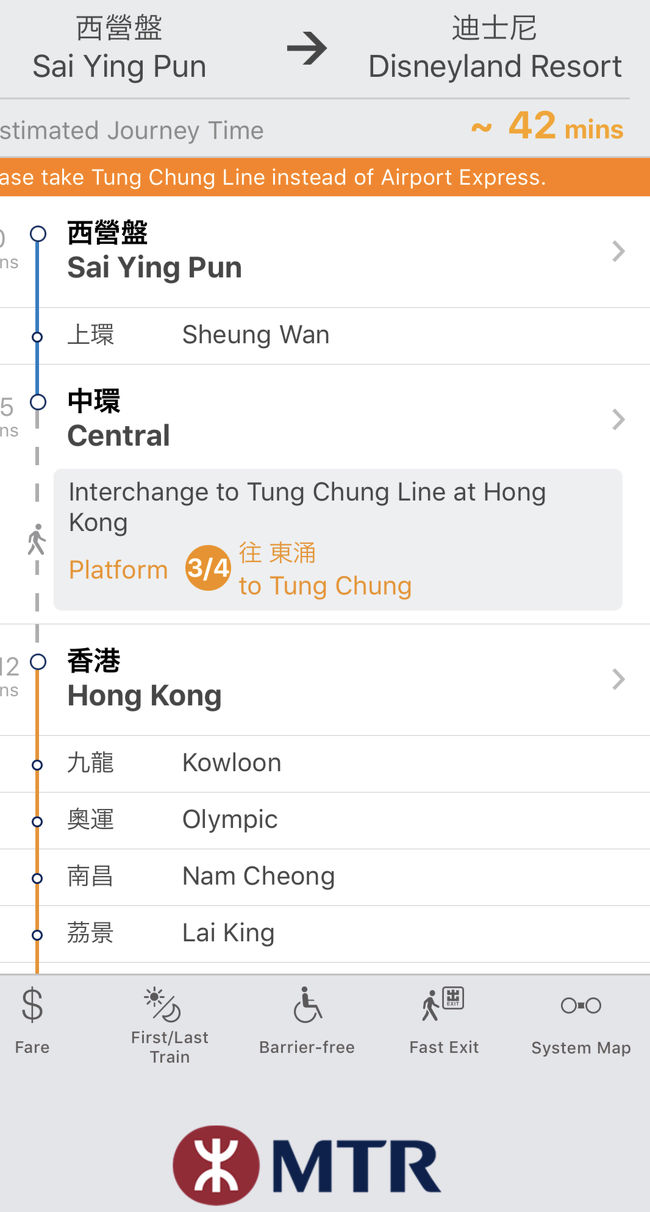Image resolution: width=650 pixels, height=1212 pixels.
Task: Tap the Fare dollar sign icon
Action: pos(32,1006)
